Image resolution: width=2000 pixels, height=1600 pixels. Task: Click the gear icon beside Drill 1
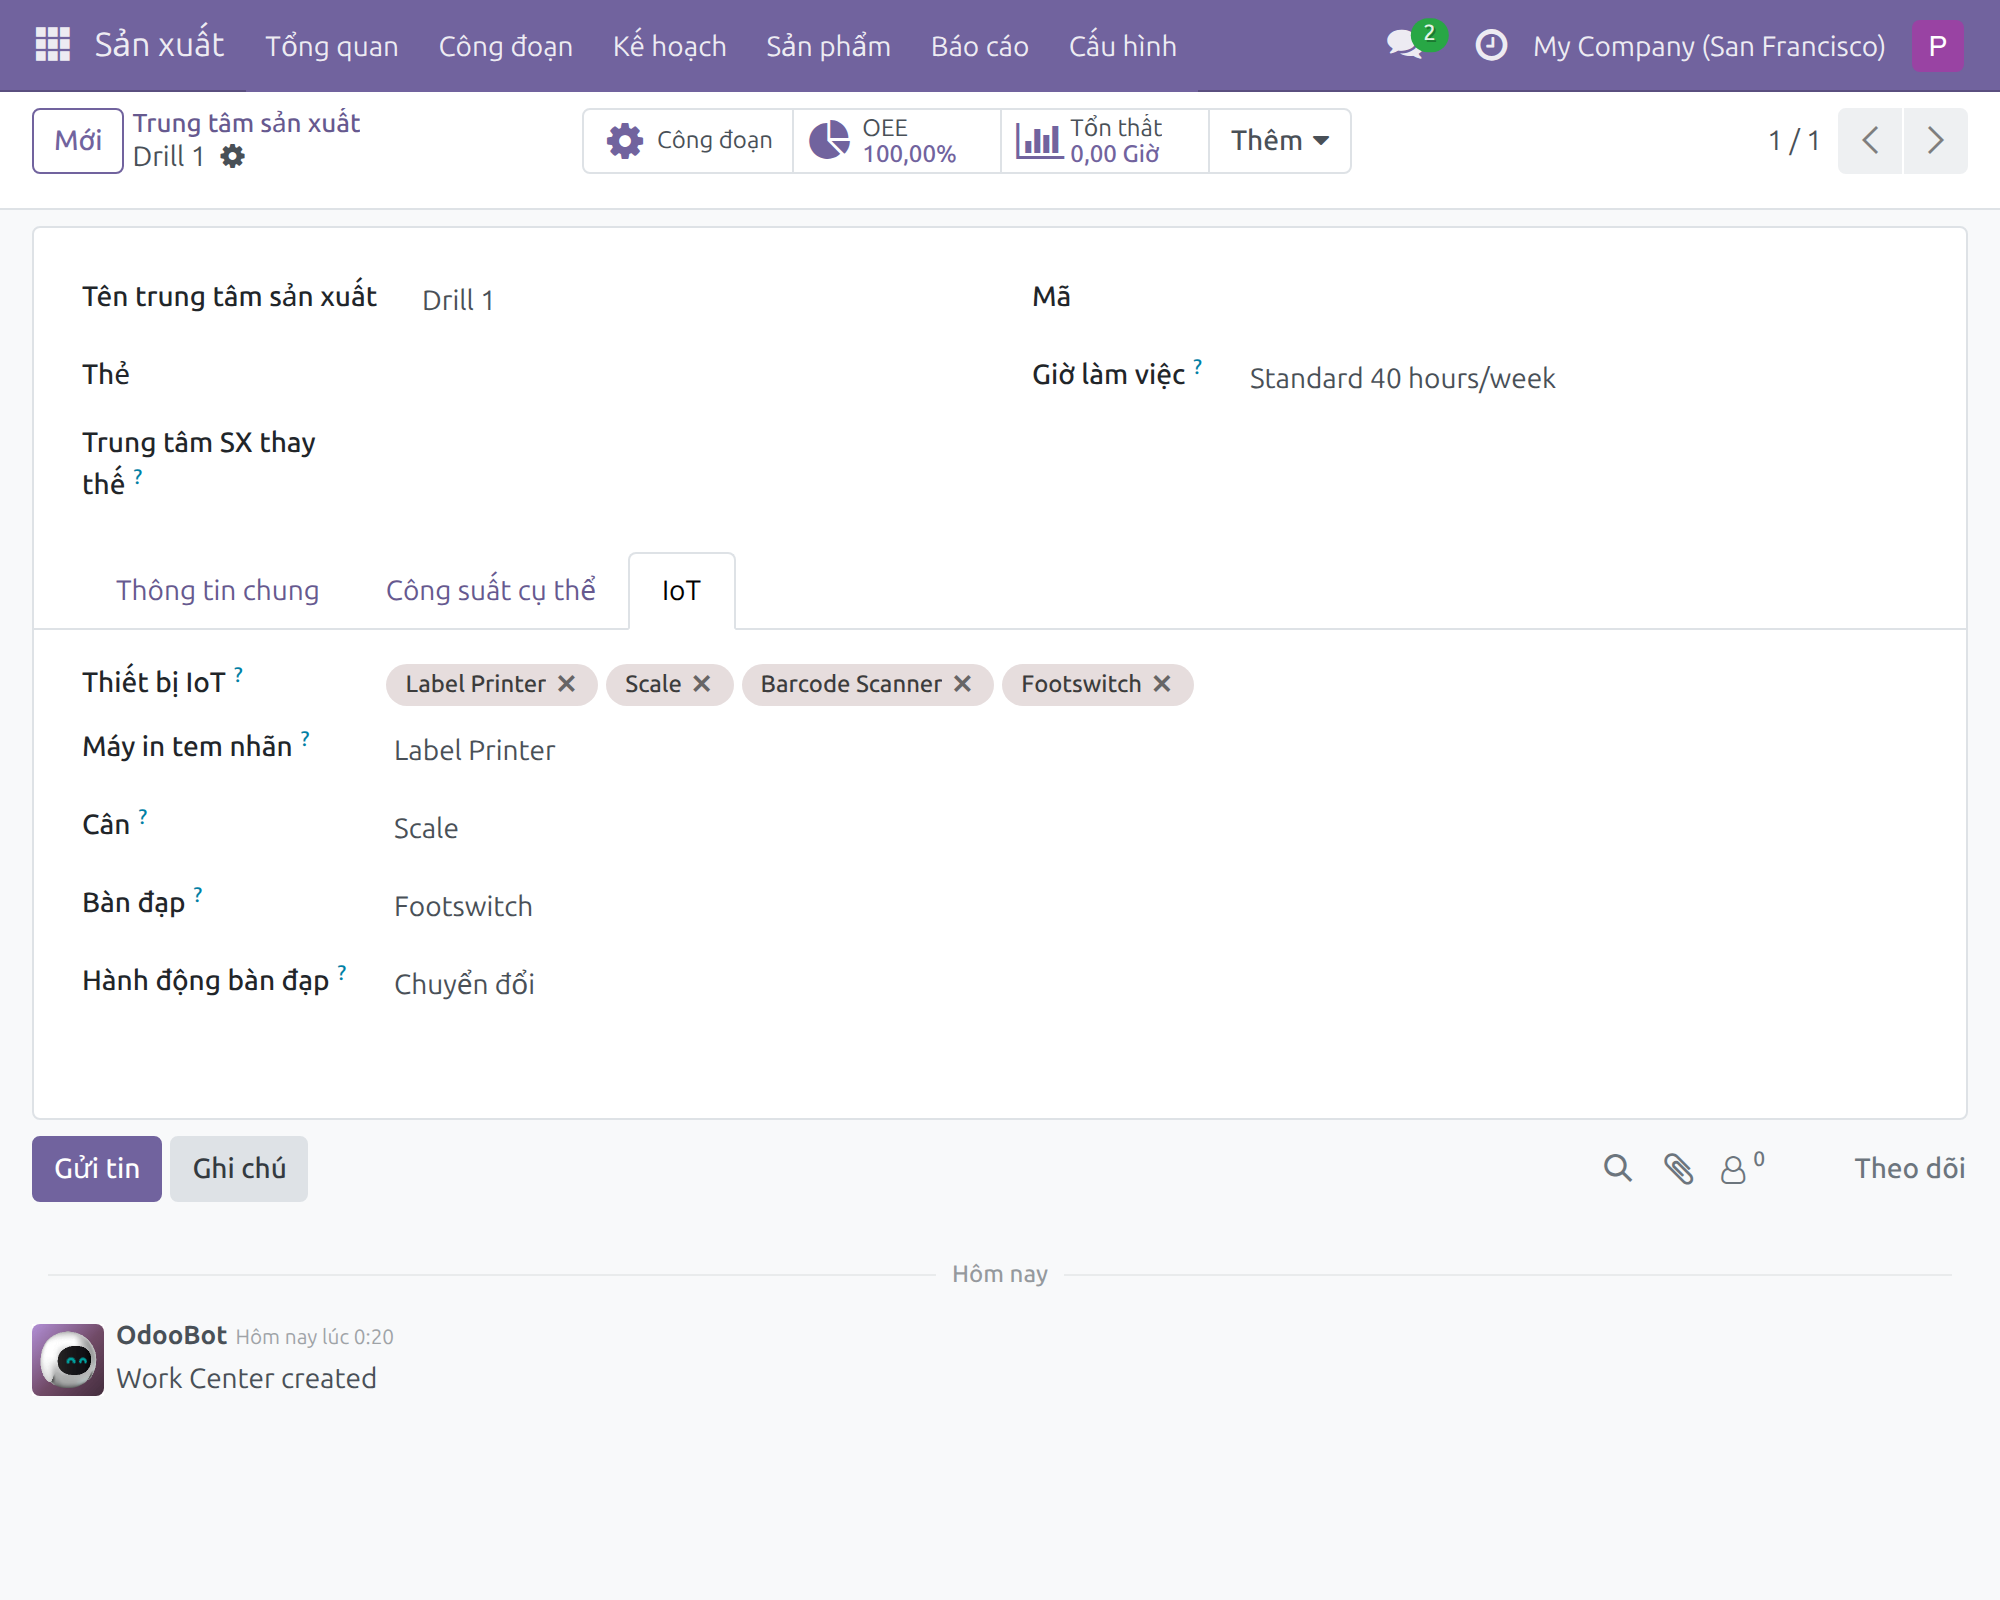pyautogui.click(x=233, y=157)
